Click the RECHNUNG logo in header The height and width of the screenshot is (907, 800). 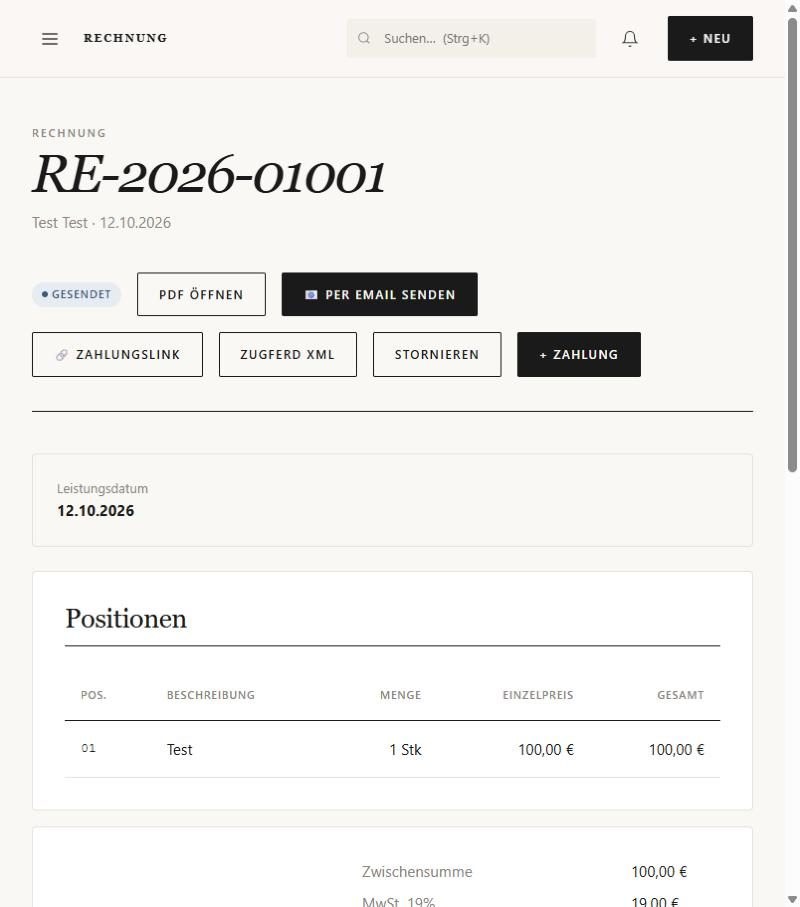126,38
